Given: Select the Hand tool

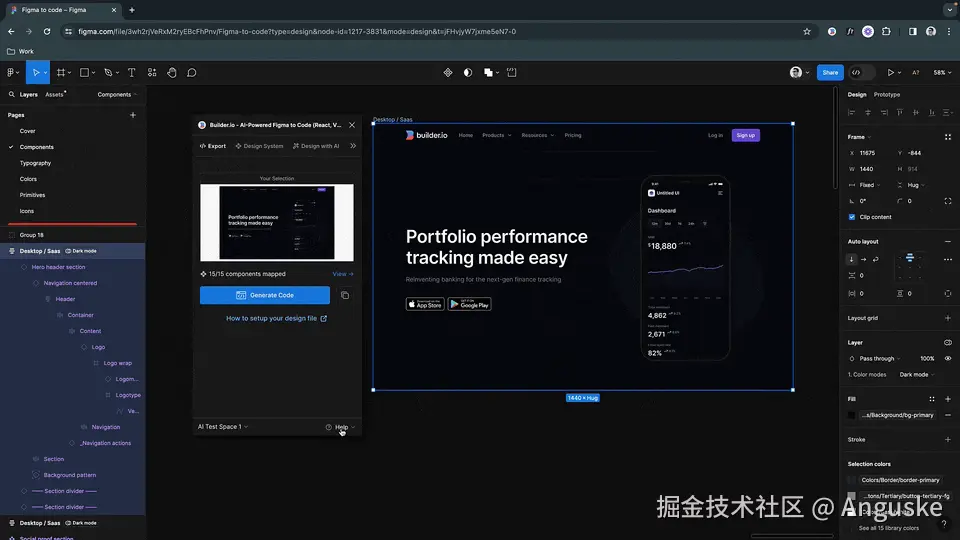Looking at the screenshot, I should pyautogui.click(x=172, y=72).
